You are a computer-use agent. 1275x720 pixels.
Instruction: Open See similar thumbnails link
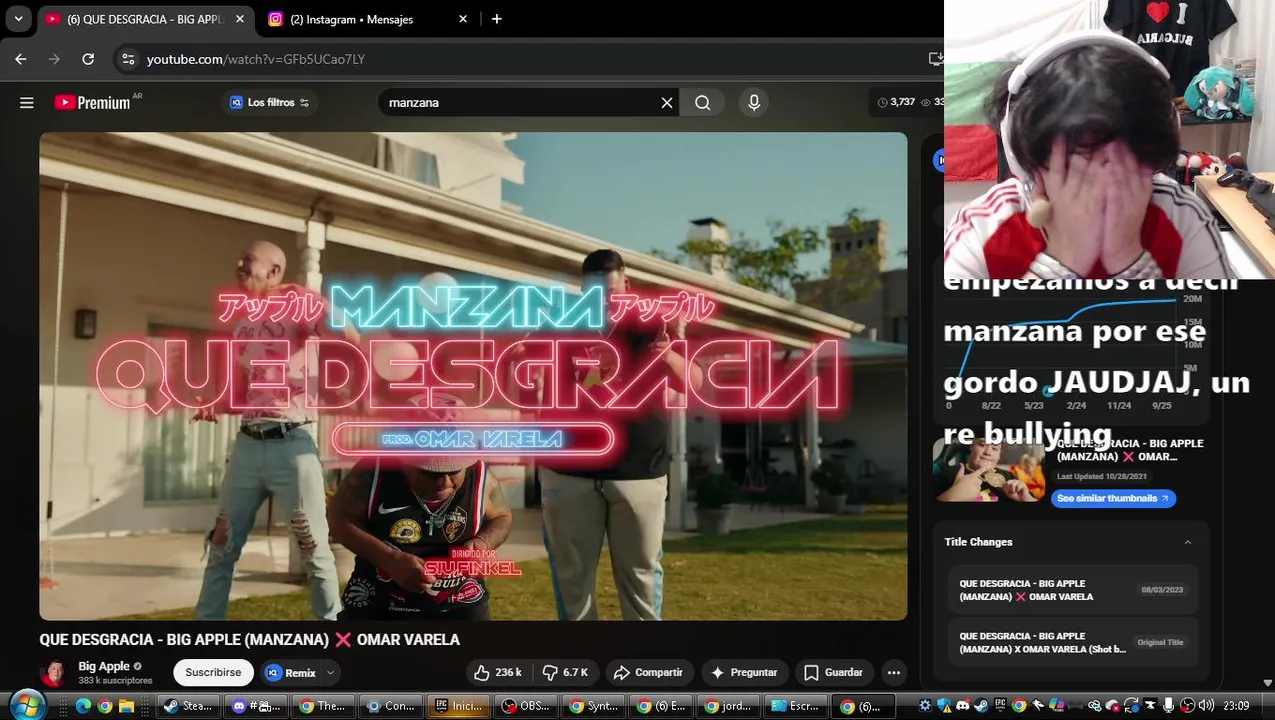tap(1113, 498)
